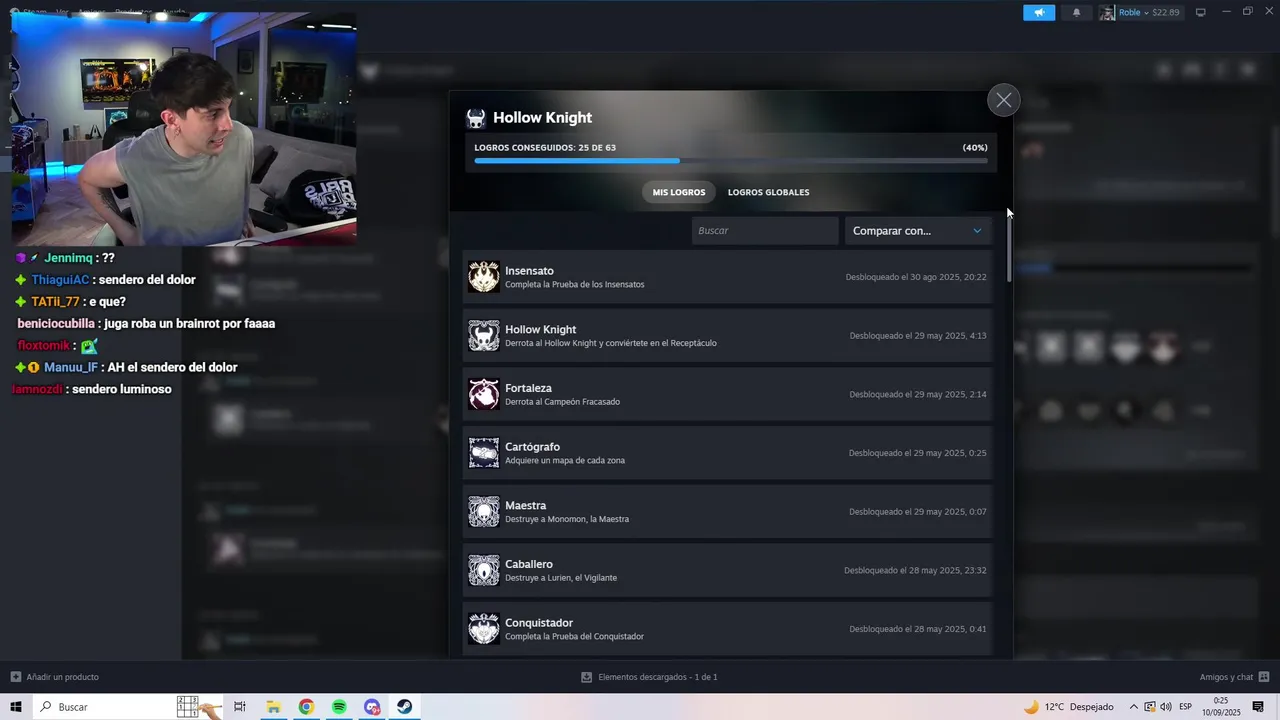Select the Conquistador achievement title
The height and width of the screenshot is (720, 1280).
tap(539, 623)
